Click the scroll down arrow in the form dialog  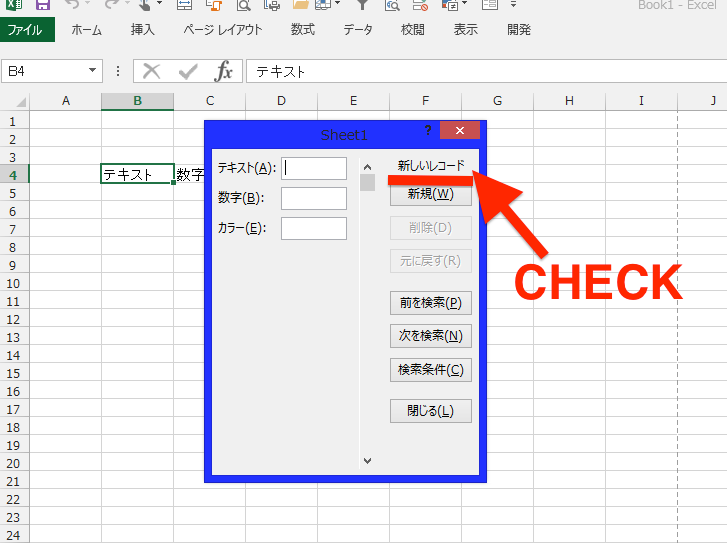[x=367, y=460]
